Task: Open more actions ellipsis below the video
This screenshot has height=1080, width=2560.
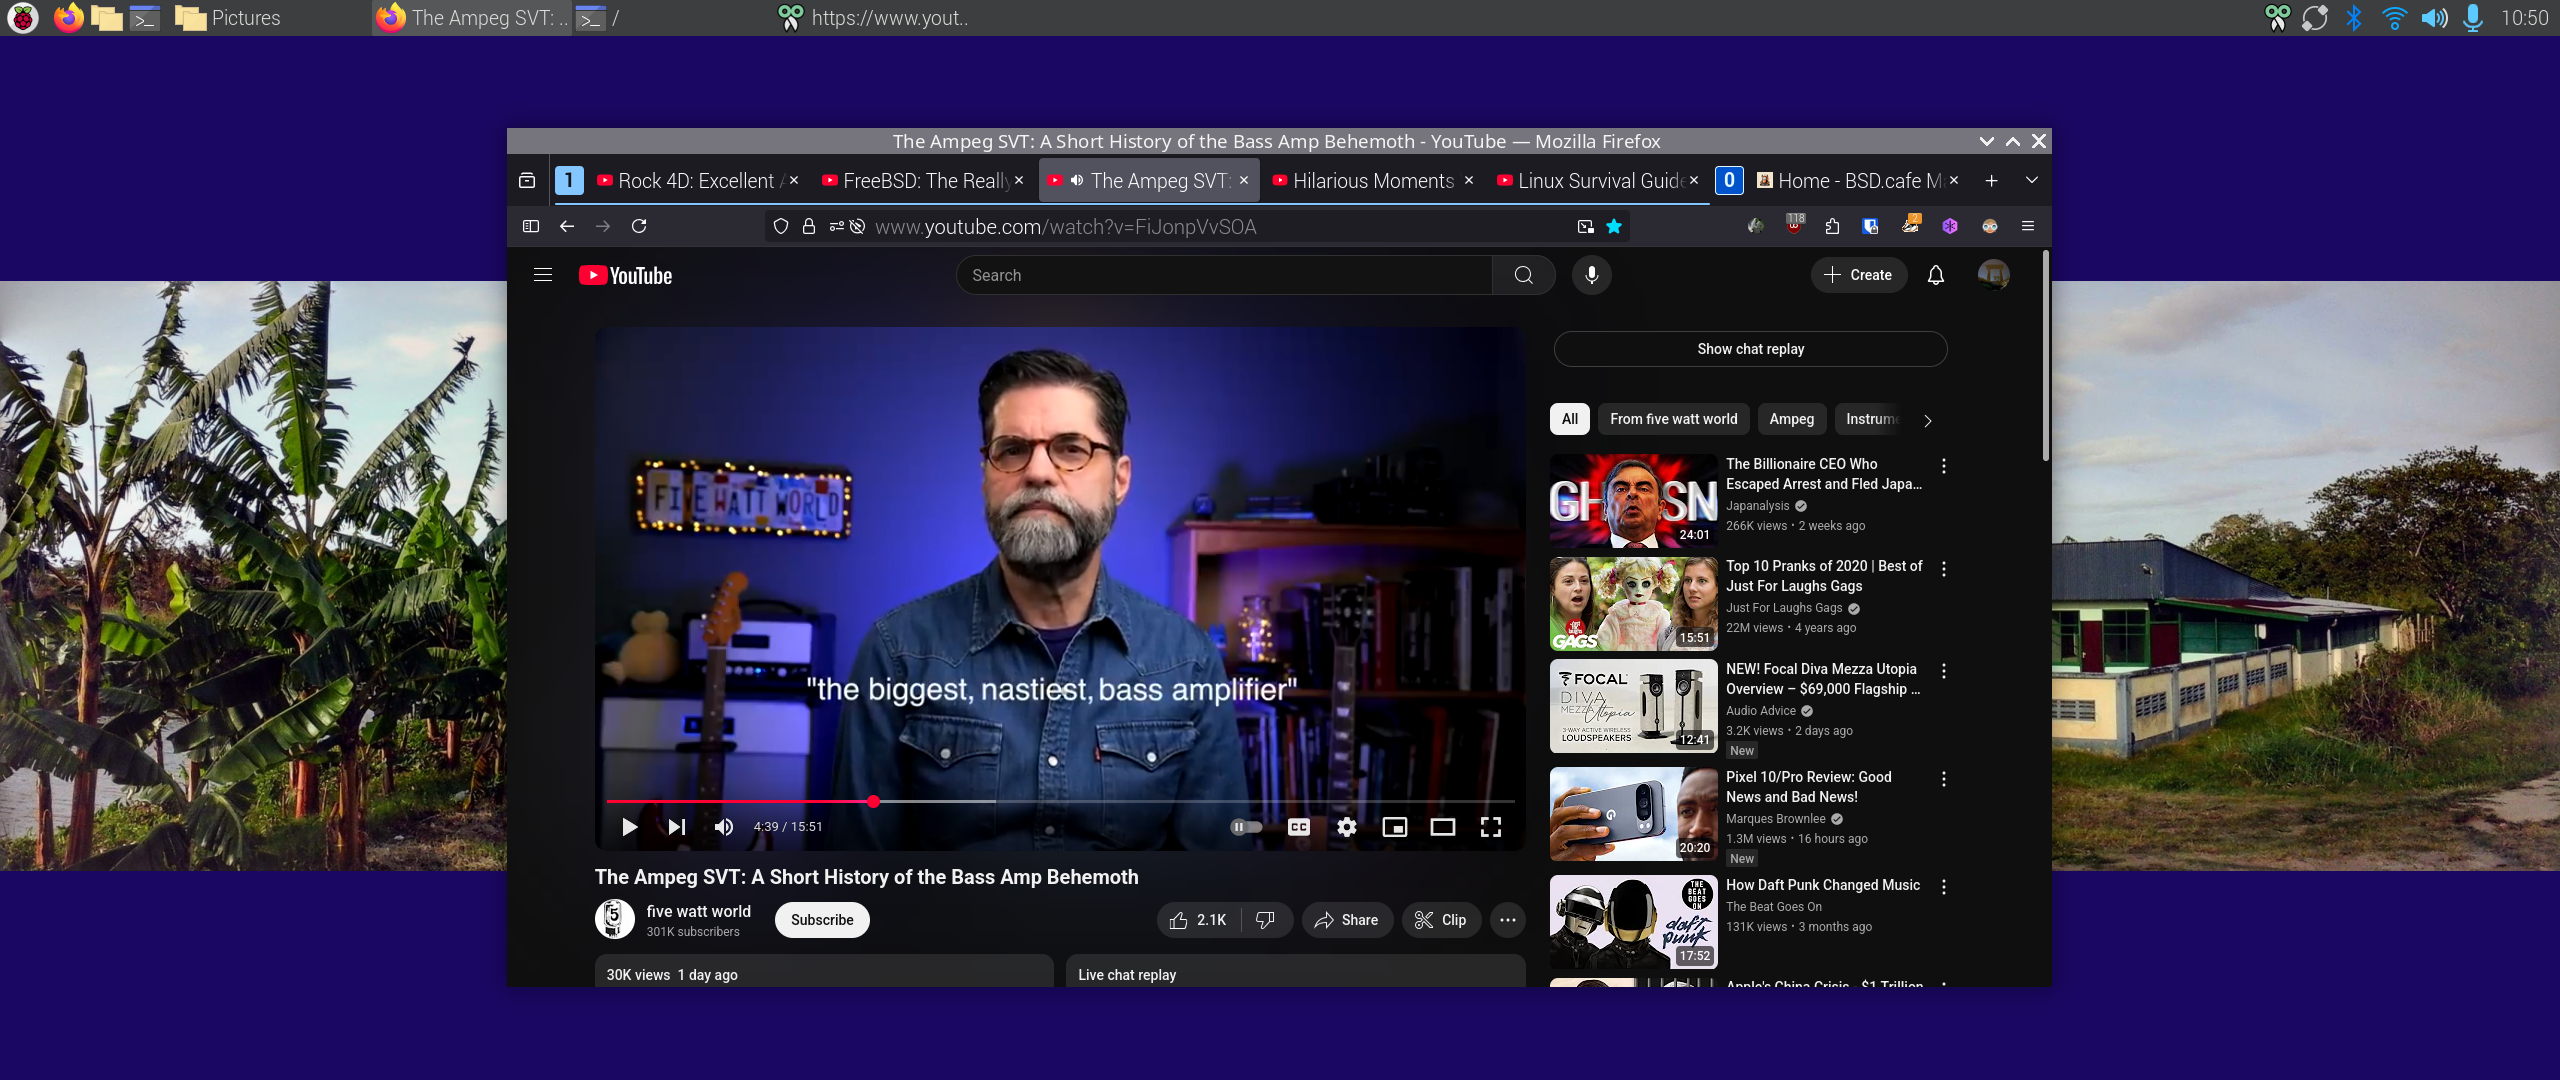Action: click(x=1508, y=920)
